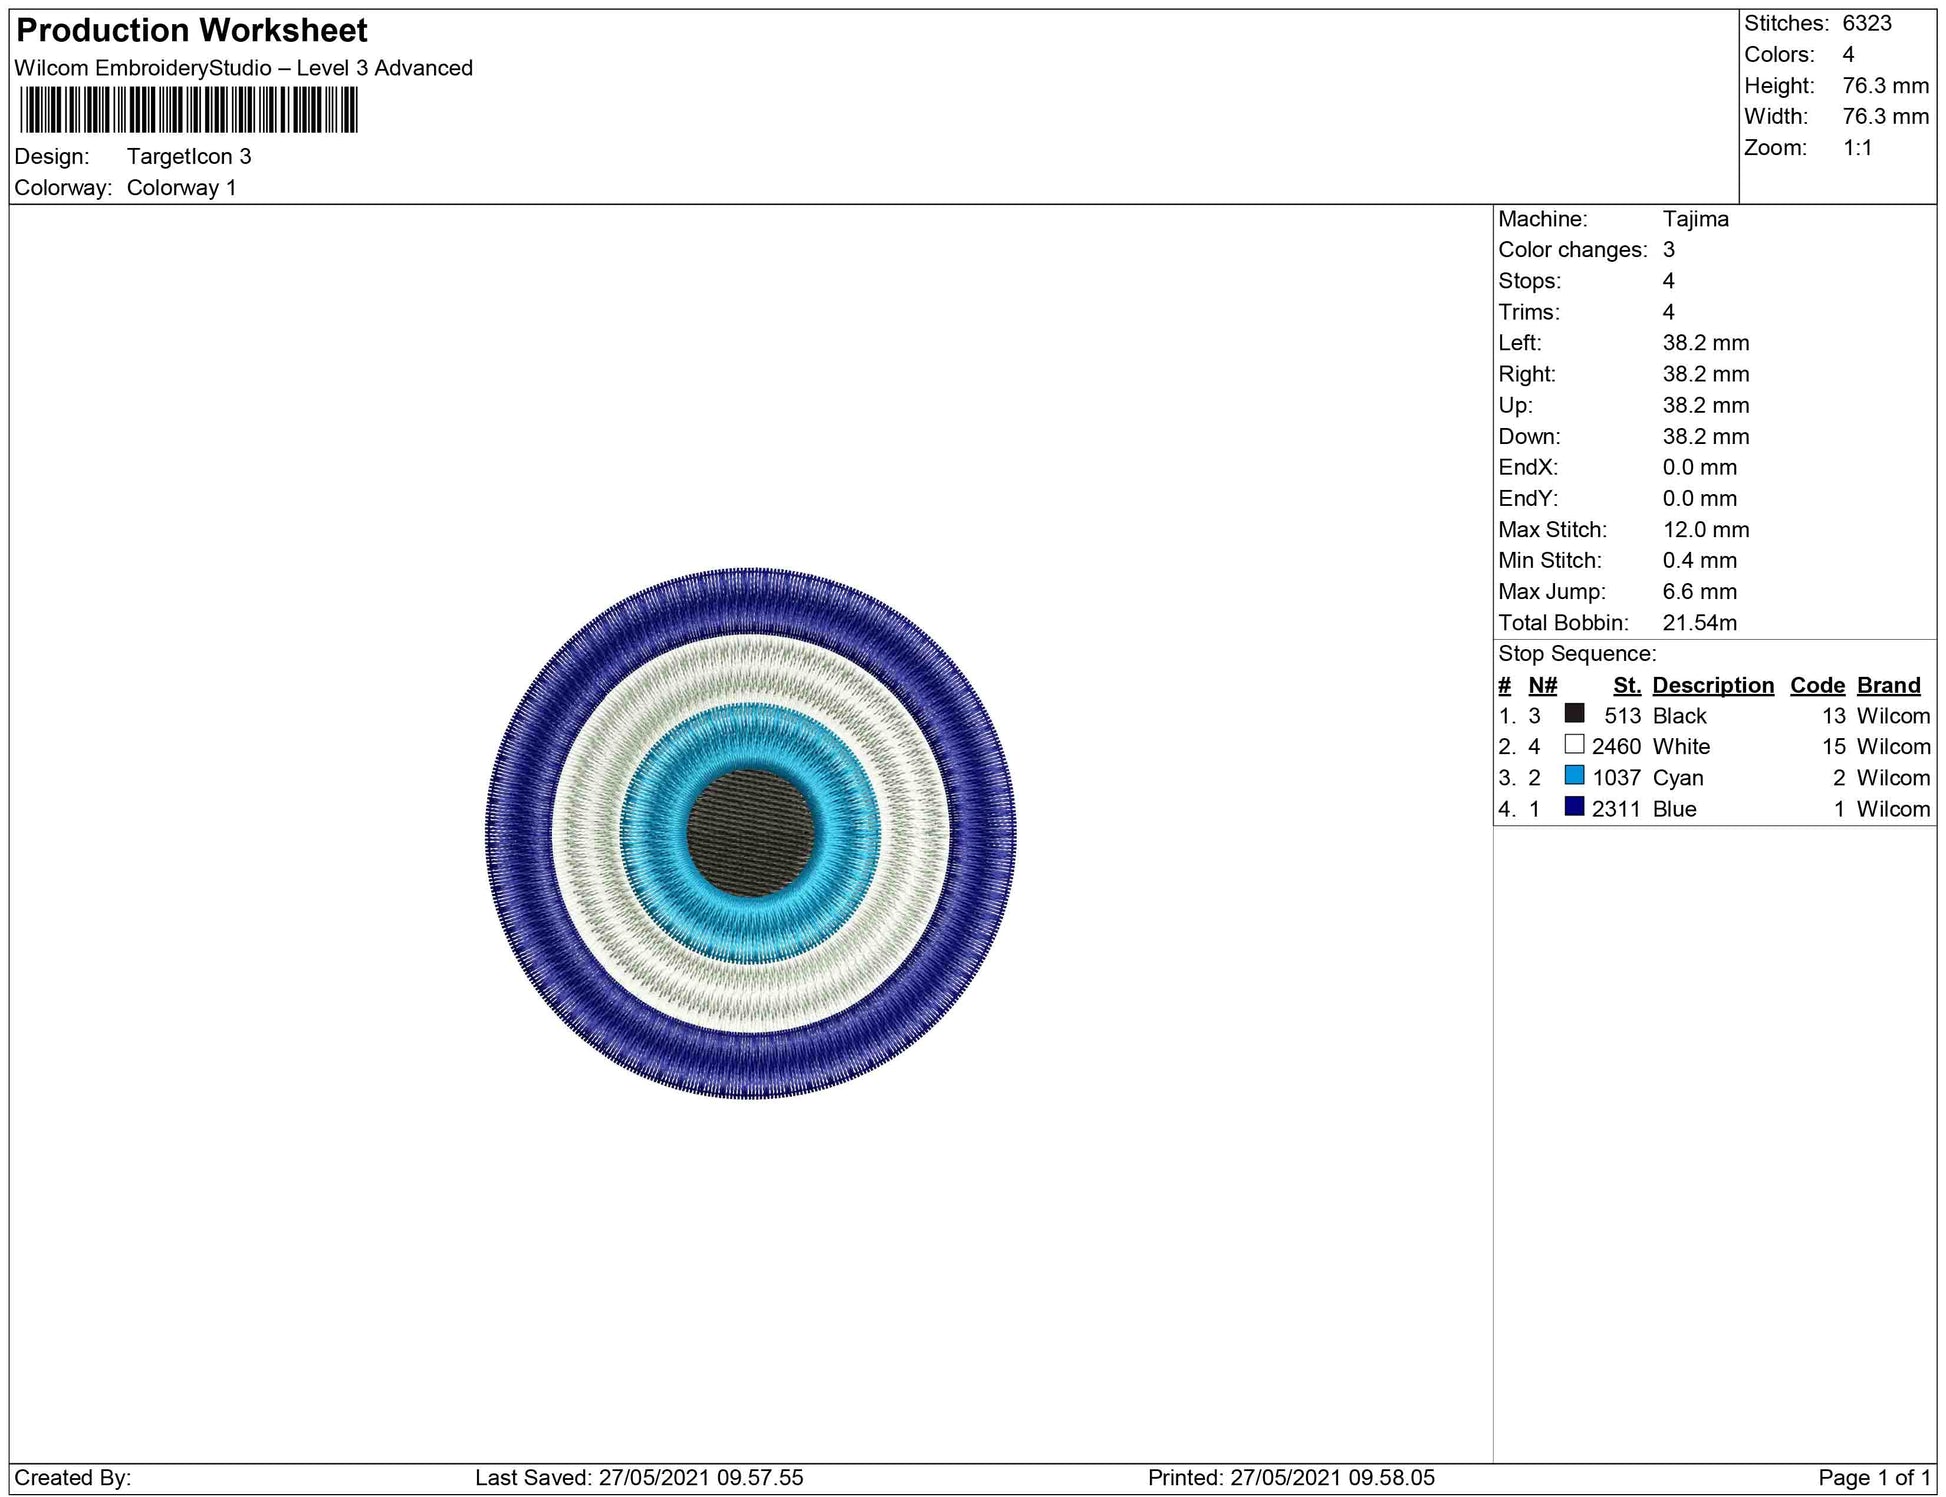
Task: Click the black color swatch
Action: (1574, 713)
